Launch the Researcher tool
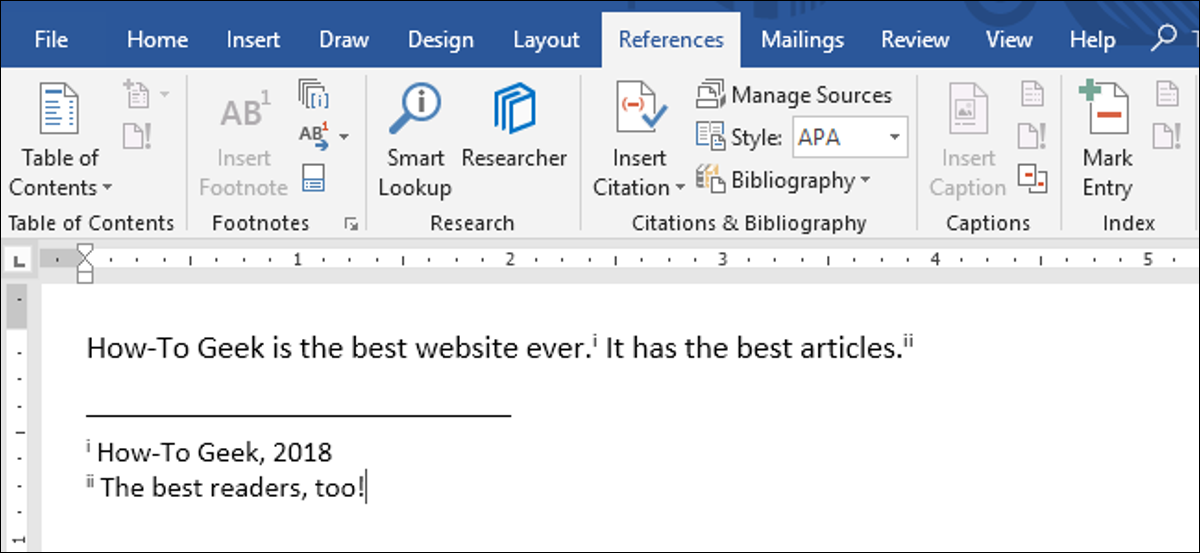The width and height of the screenshot is (1200, 553). click(514, 127)
